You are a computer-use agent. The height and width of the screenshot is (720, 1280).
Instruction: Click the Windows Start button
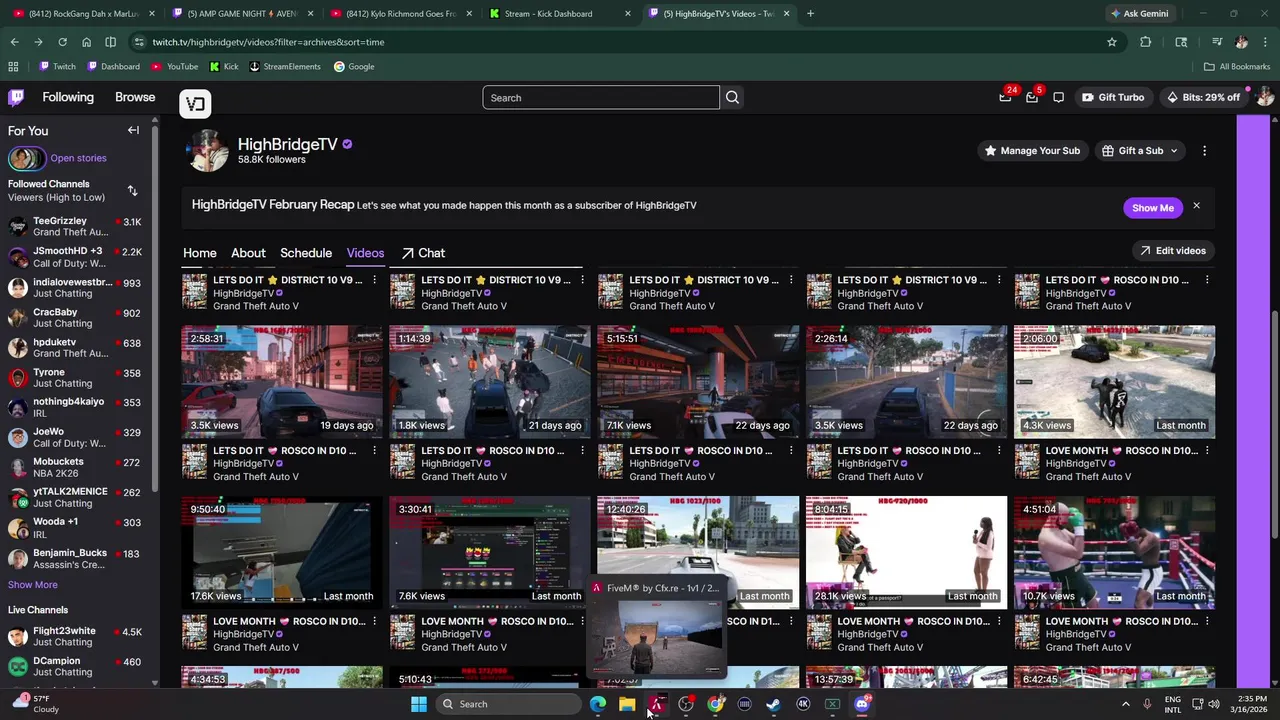point(419,704)
